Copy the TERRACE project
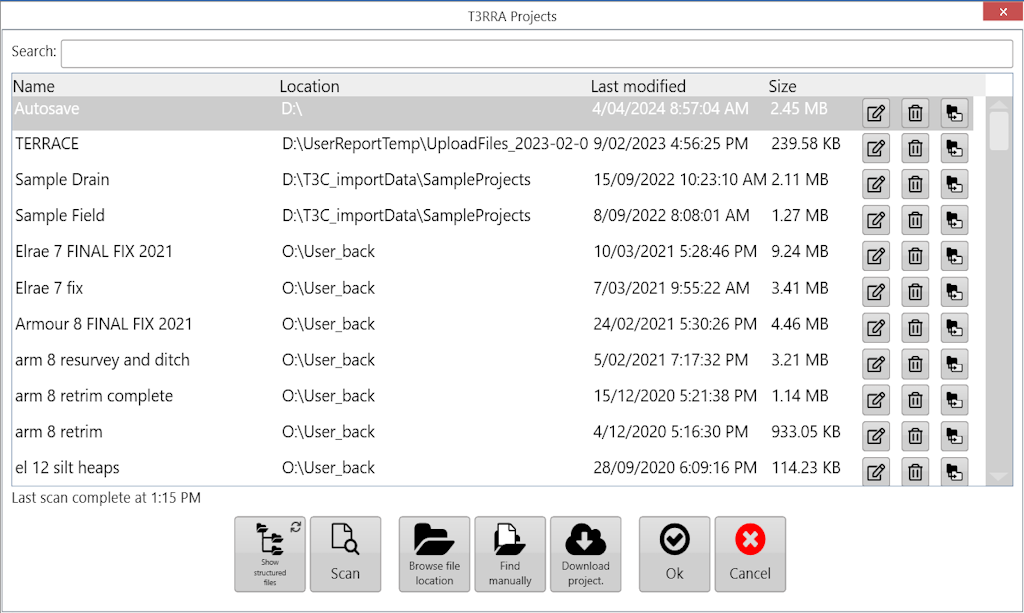Screen dimensions: 1024x613 click(x=954, y=148)
